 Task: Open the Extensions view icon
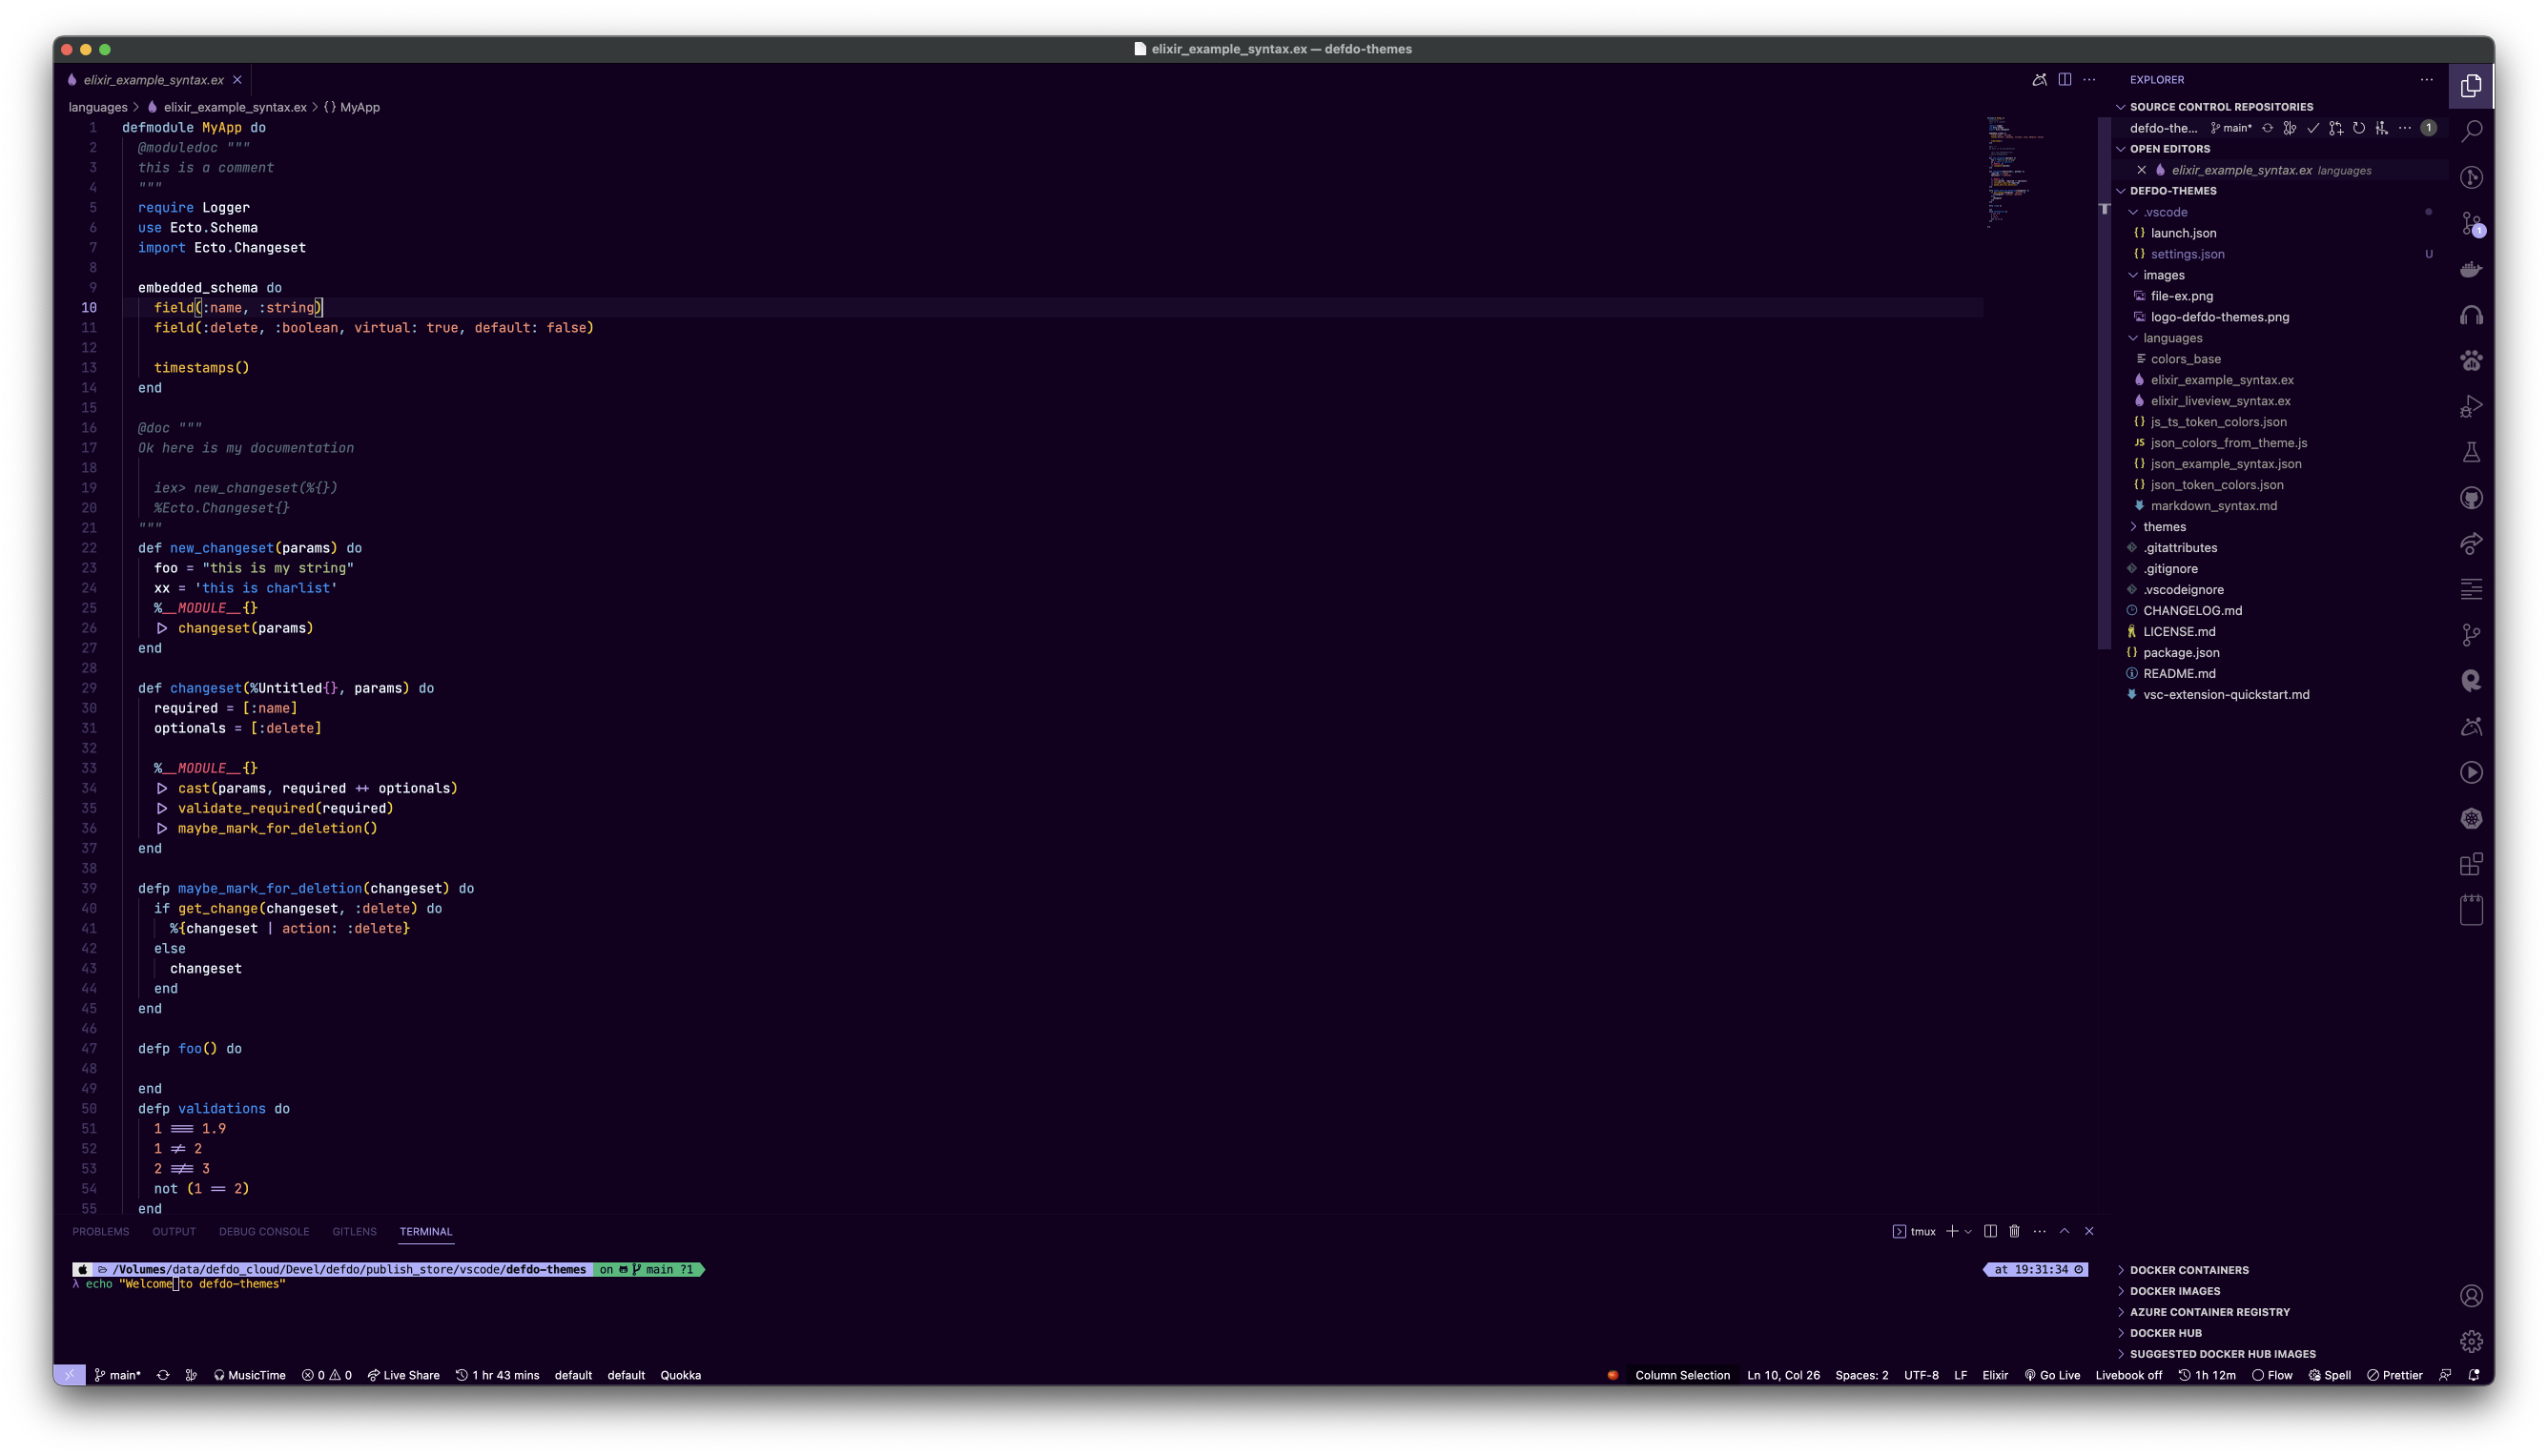2471,864
